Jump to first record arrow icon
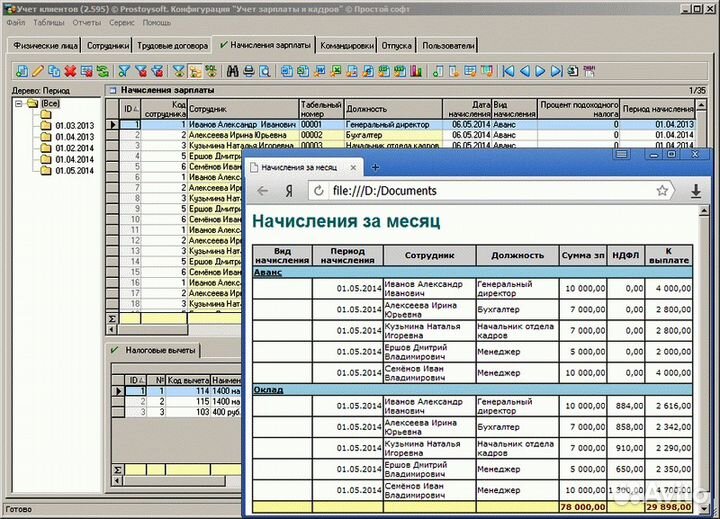 click(508, 71)
